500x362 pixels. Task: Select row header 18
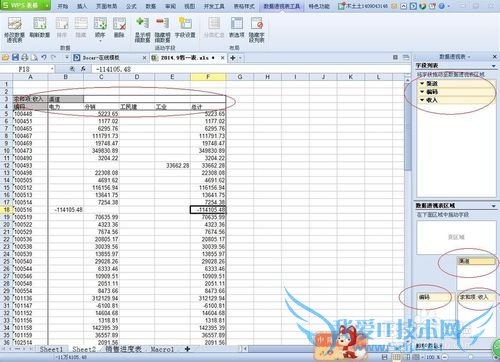[x=6, y=210]
